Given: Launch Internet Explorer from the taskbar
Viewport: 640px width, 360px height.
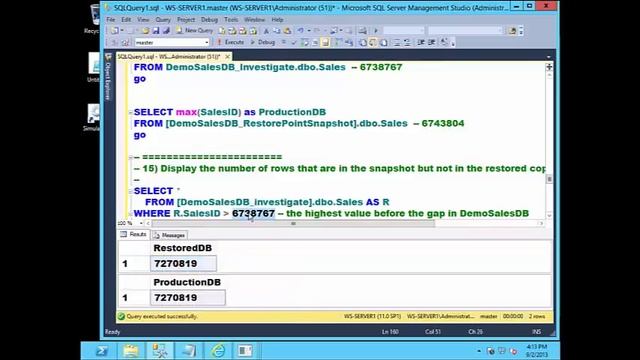Looking at the screenshot, I should pyautogui.click(x=218, y=351).
